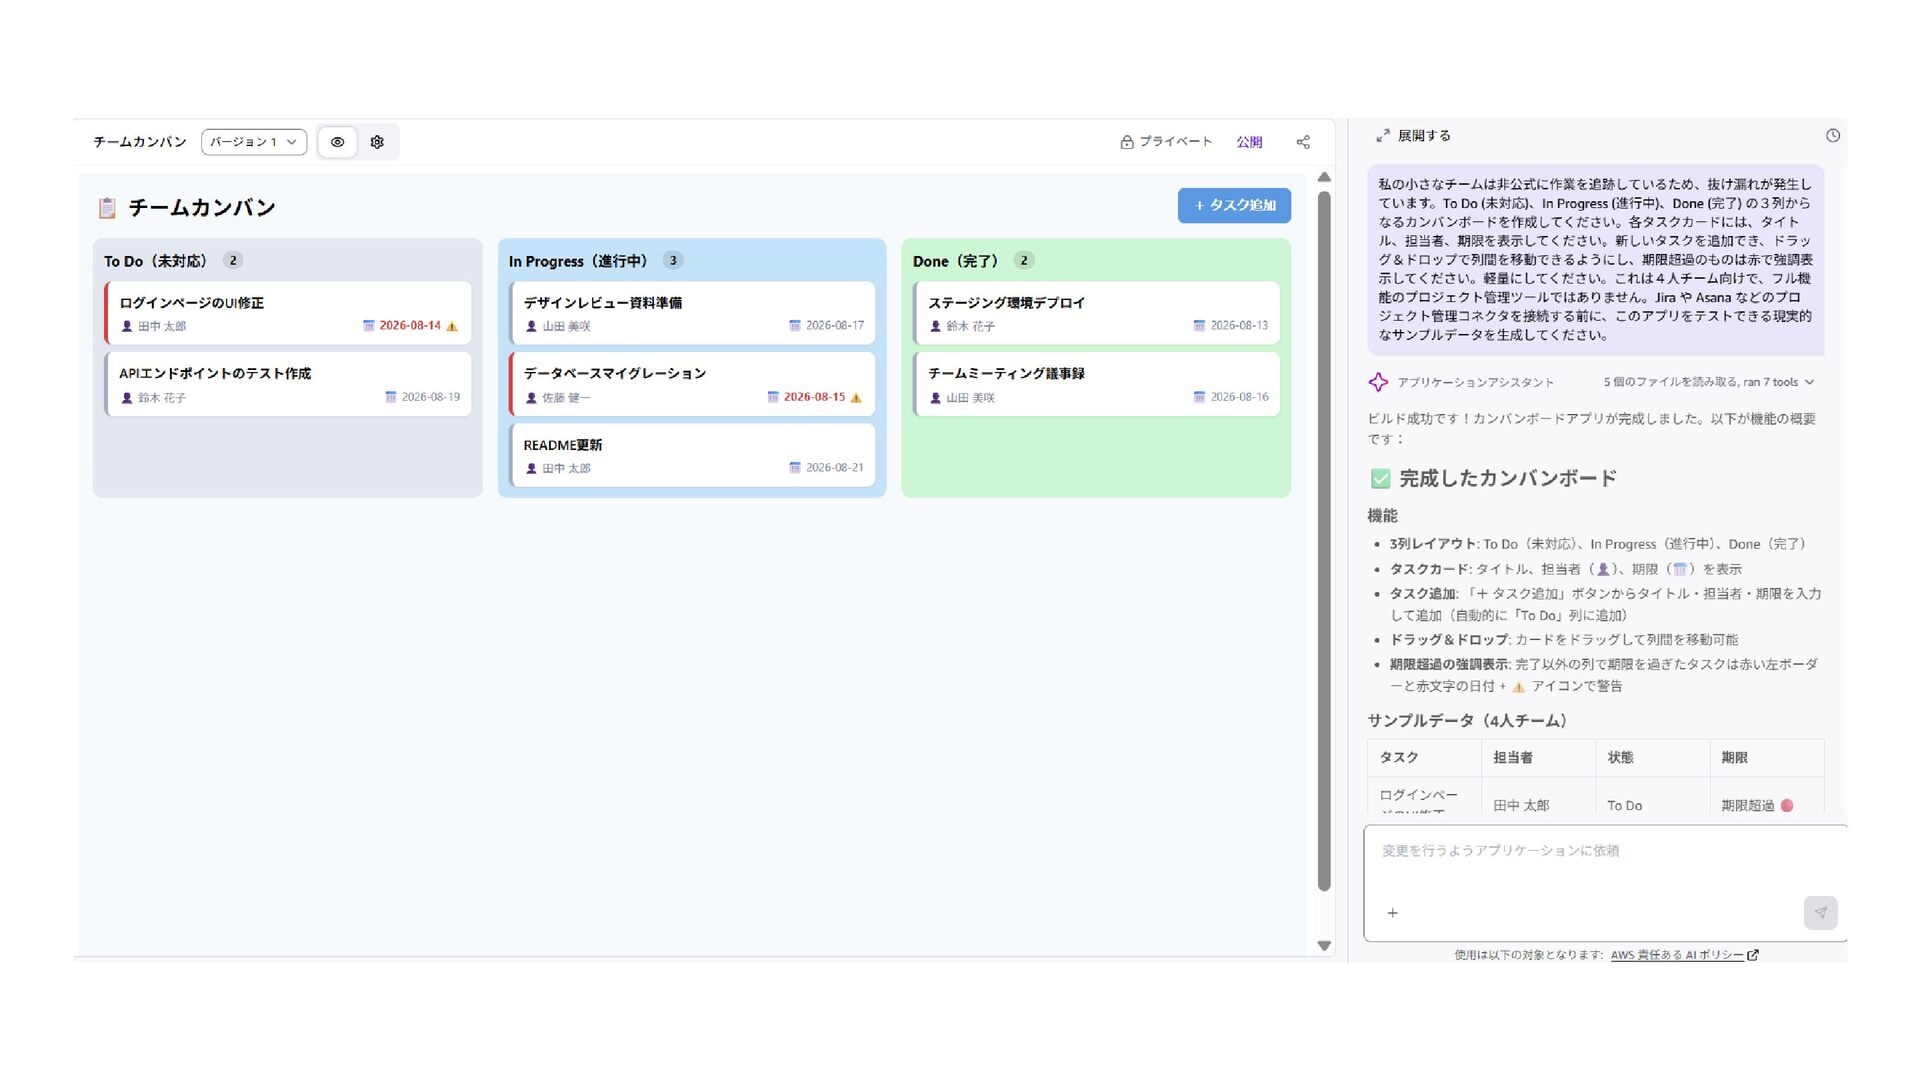Expand the ran 7 tools chevron
1920x1080 pixels.
1810,382
